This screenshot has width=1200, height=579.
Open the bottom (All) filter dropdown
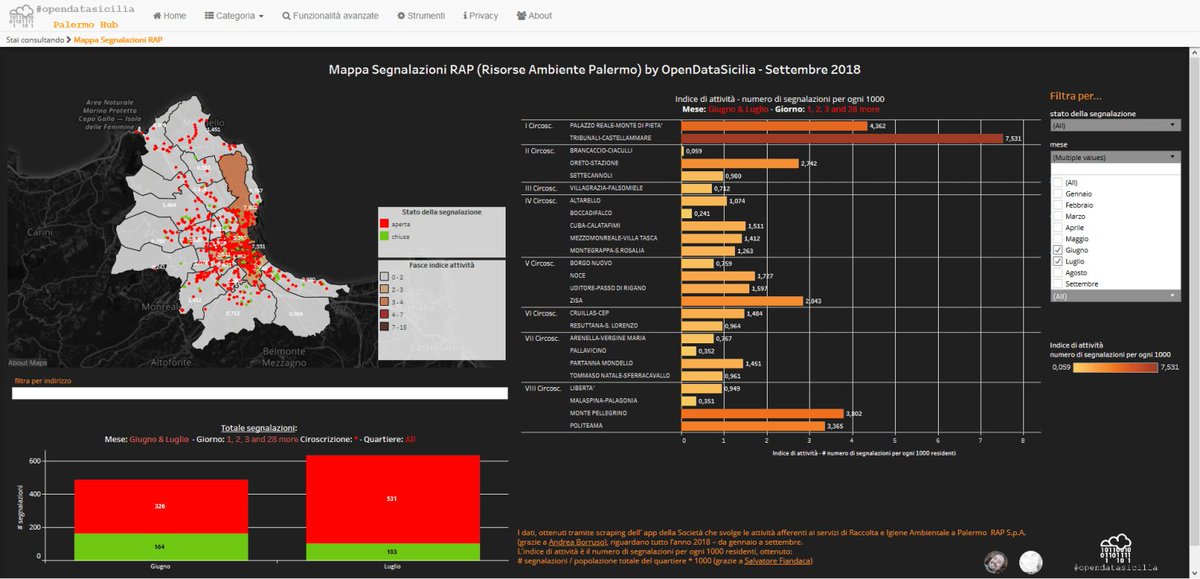click(x=1115, y=296)
